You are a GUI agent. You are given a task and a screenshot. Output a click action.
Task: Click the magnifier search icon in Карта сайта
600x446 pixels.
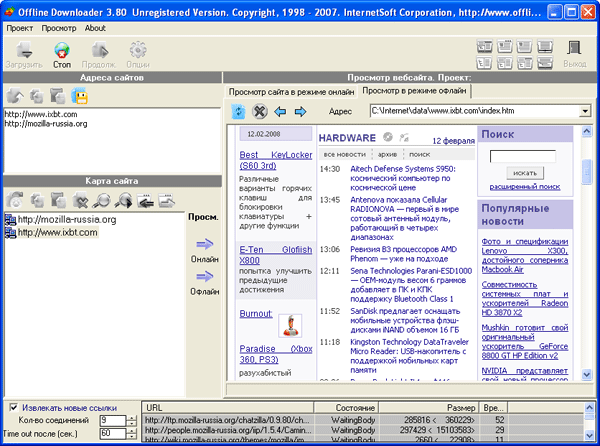(102, 200)
